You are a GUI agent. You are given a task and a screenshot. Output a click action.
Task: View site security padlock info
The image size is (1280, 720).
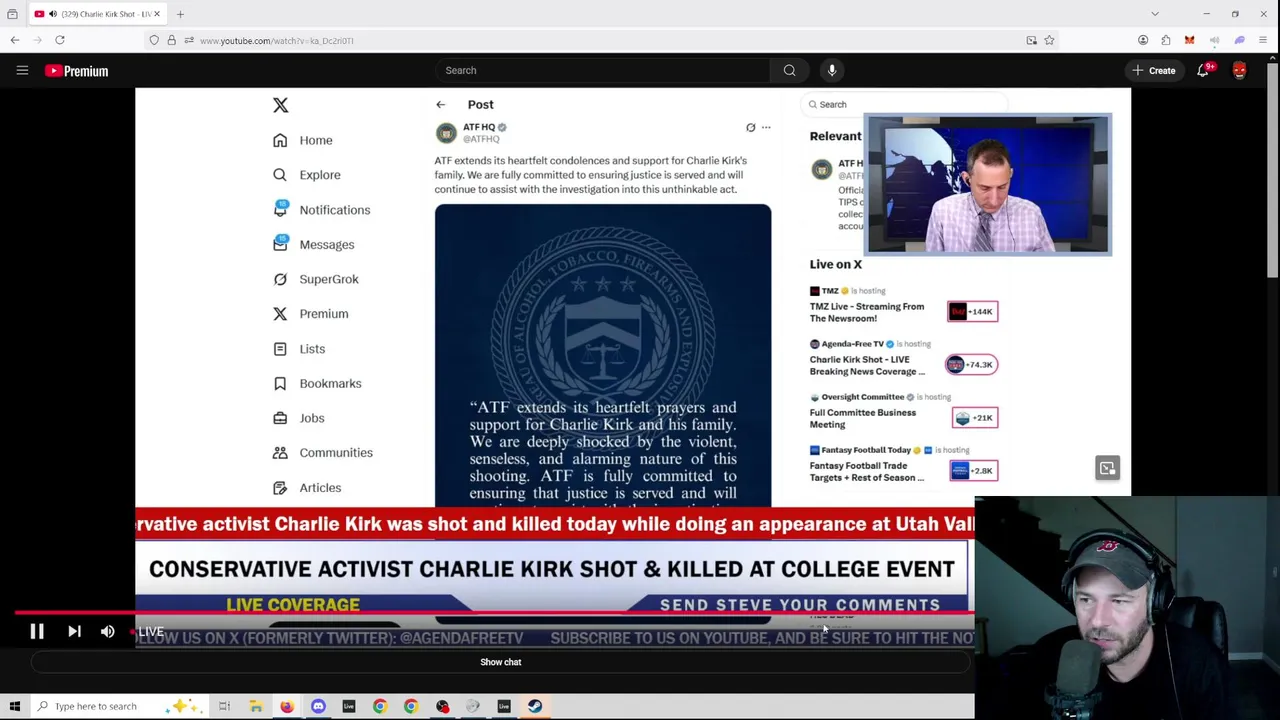tap(171, 40)
